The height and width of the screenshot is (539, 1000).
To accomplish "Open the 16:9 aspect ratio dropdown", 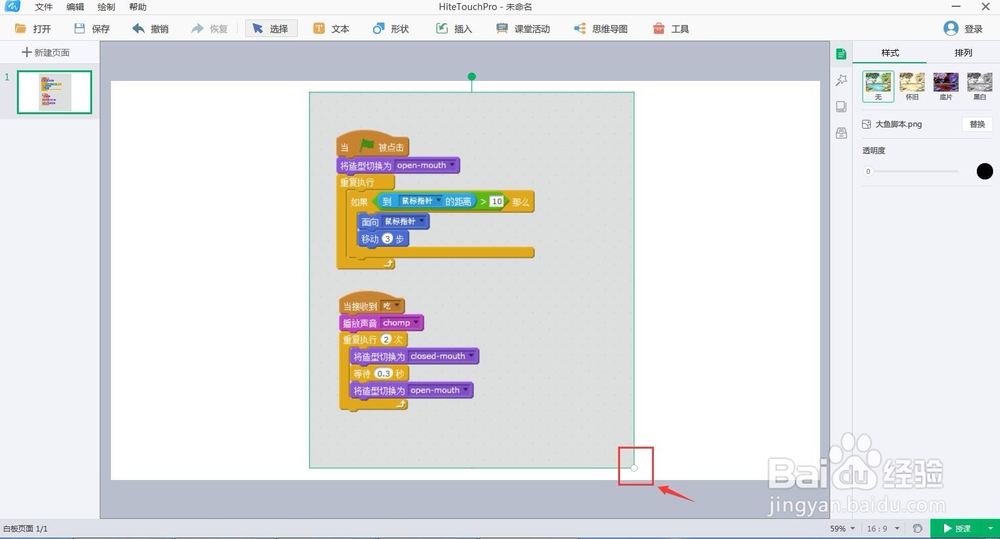I will tap(883, 529).
